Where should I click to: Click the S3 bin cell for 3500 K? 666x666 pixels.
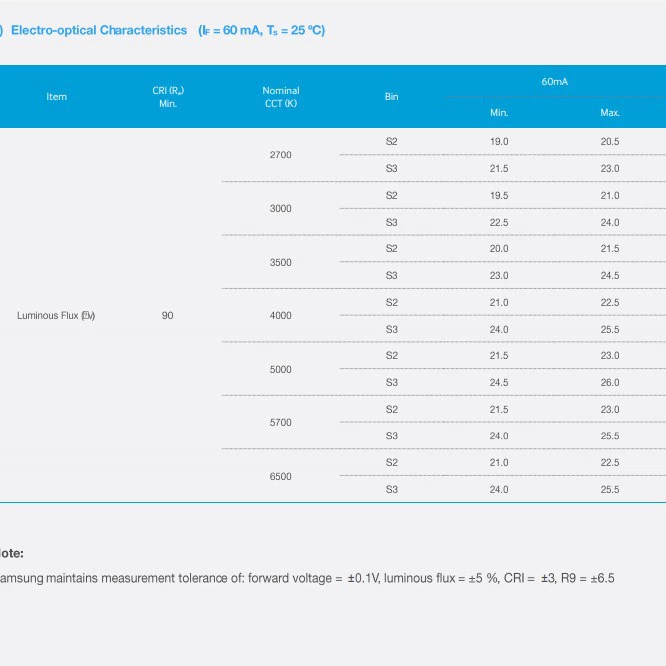point(392,276)
